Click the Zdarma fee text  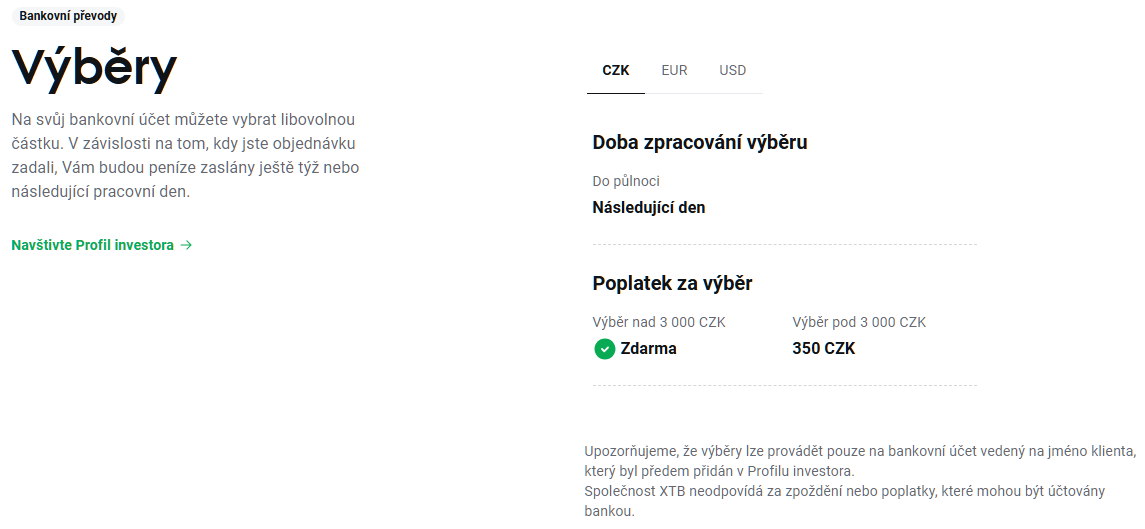point(648,349)
